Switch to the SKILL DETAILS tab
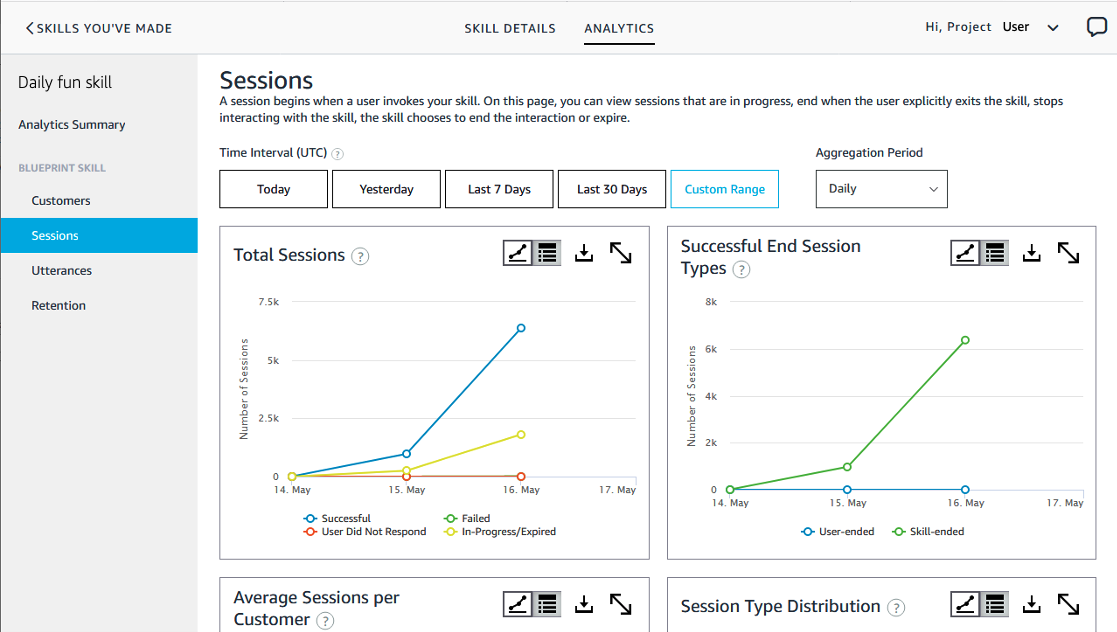The image size is (1117, 632). pyautogui.click(x=510, y=28)
